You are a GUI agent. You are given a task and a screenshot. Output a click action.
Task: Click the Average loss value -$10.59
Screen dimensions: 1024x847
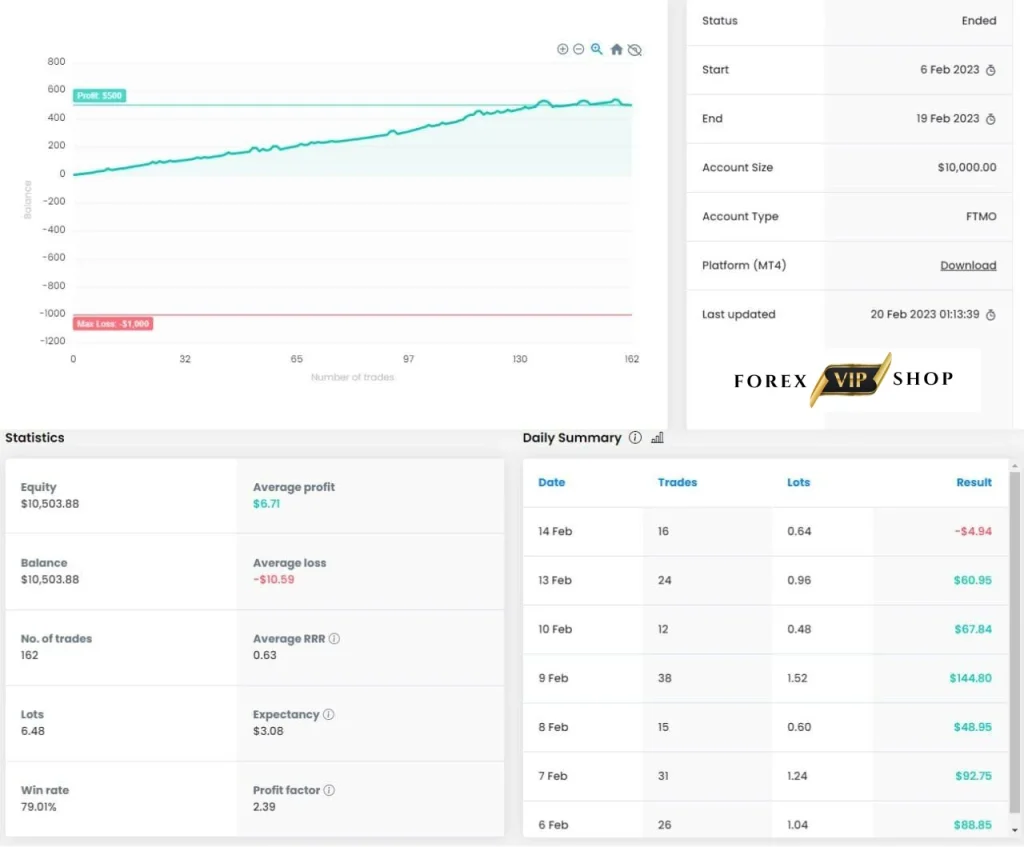click(274, 580)
